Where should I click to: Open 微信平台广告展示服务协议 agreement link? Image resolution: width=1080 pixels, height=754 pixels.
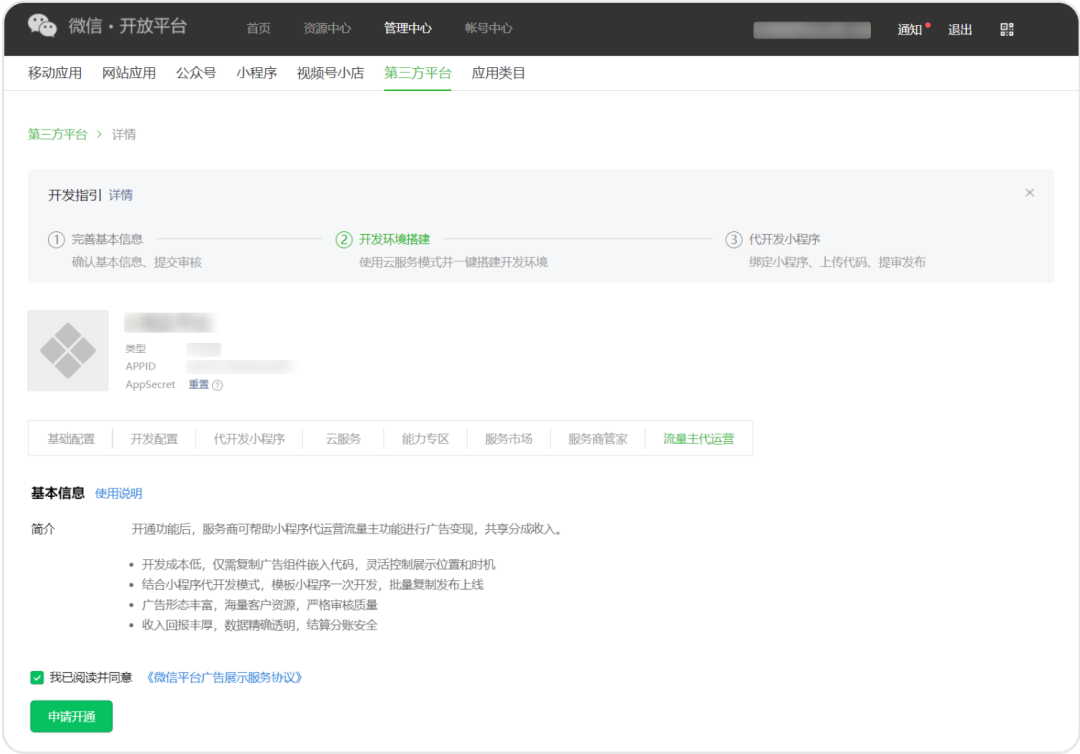pos(224,678)
